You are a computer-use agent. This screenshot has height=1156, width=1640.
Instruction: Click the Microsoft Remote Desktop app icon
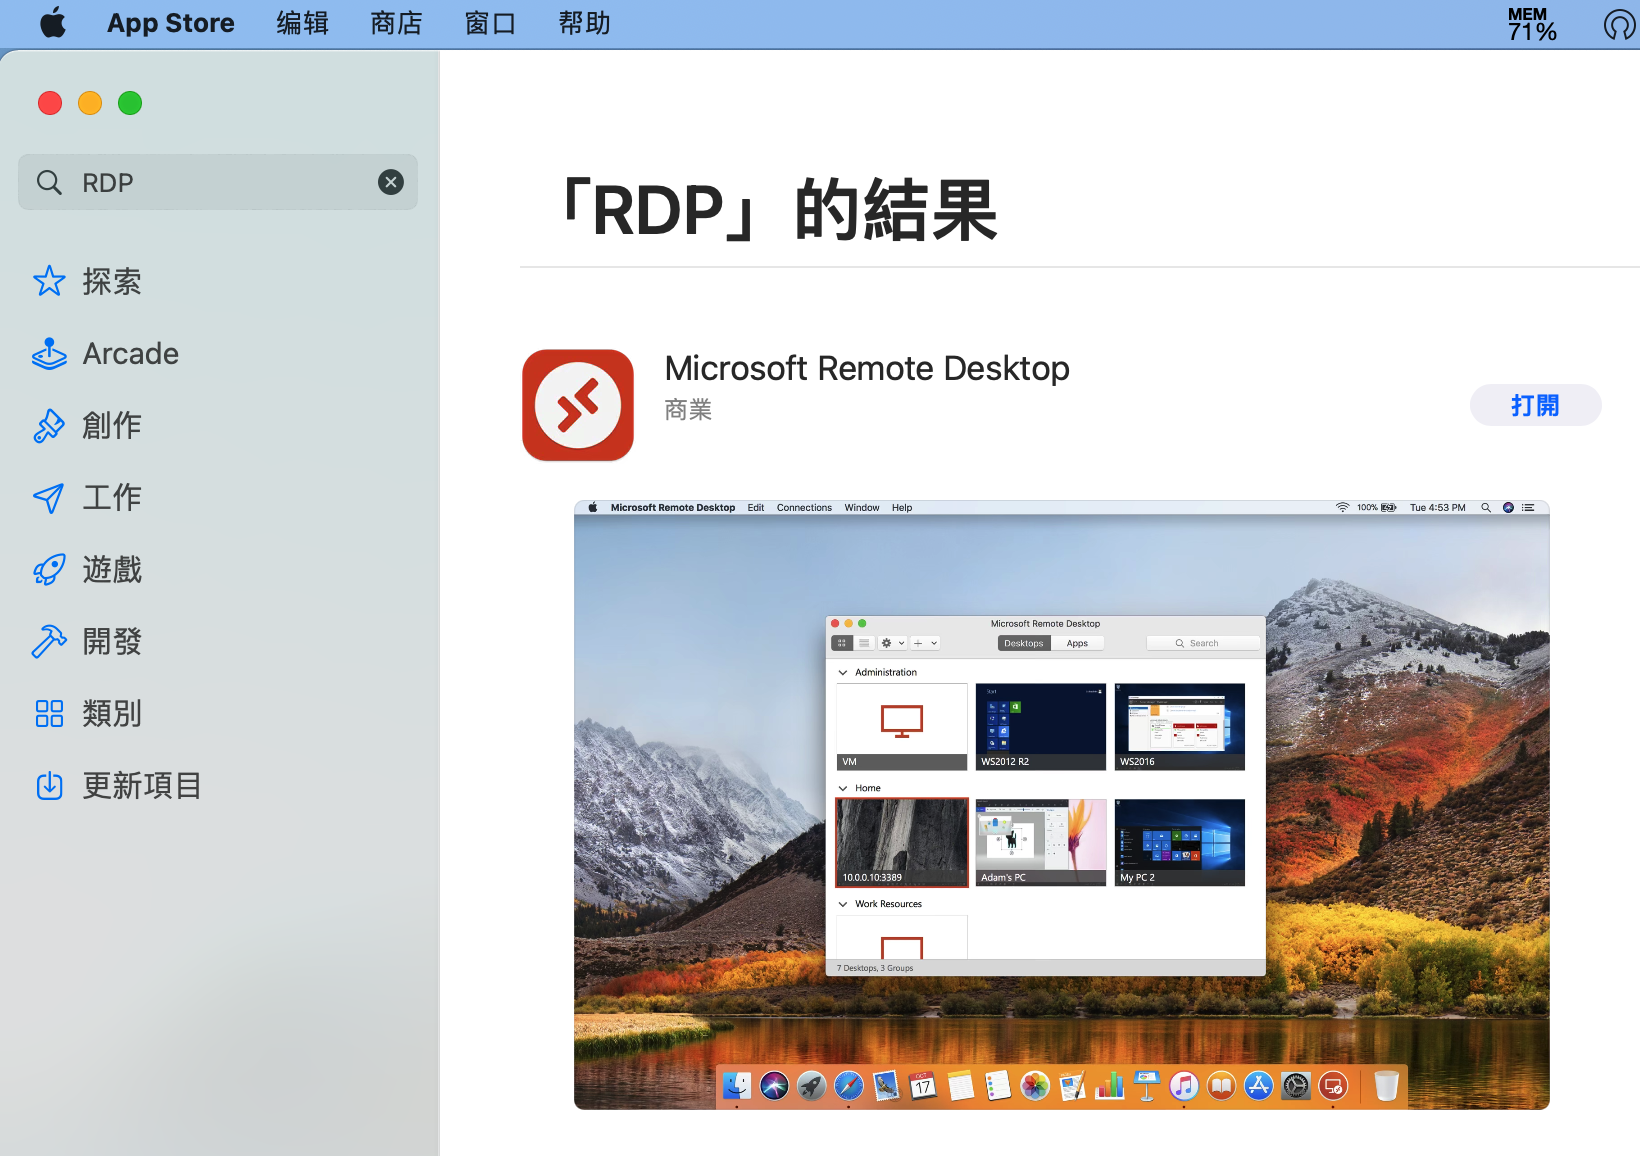pyautogui.click(x=578, y=405)
